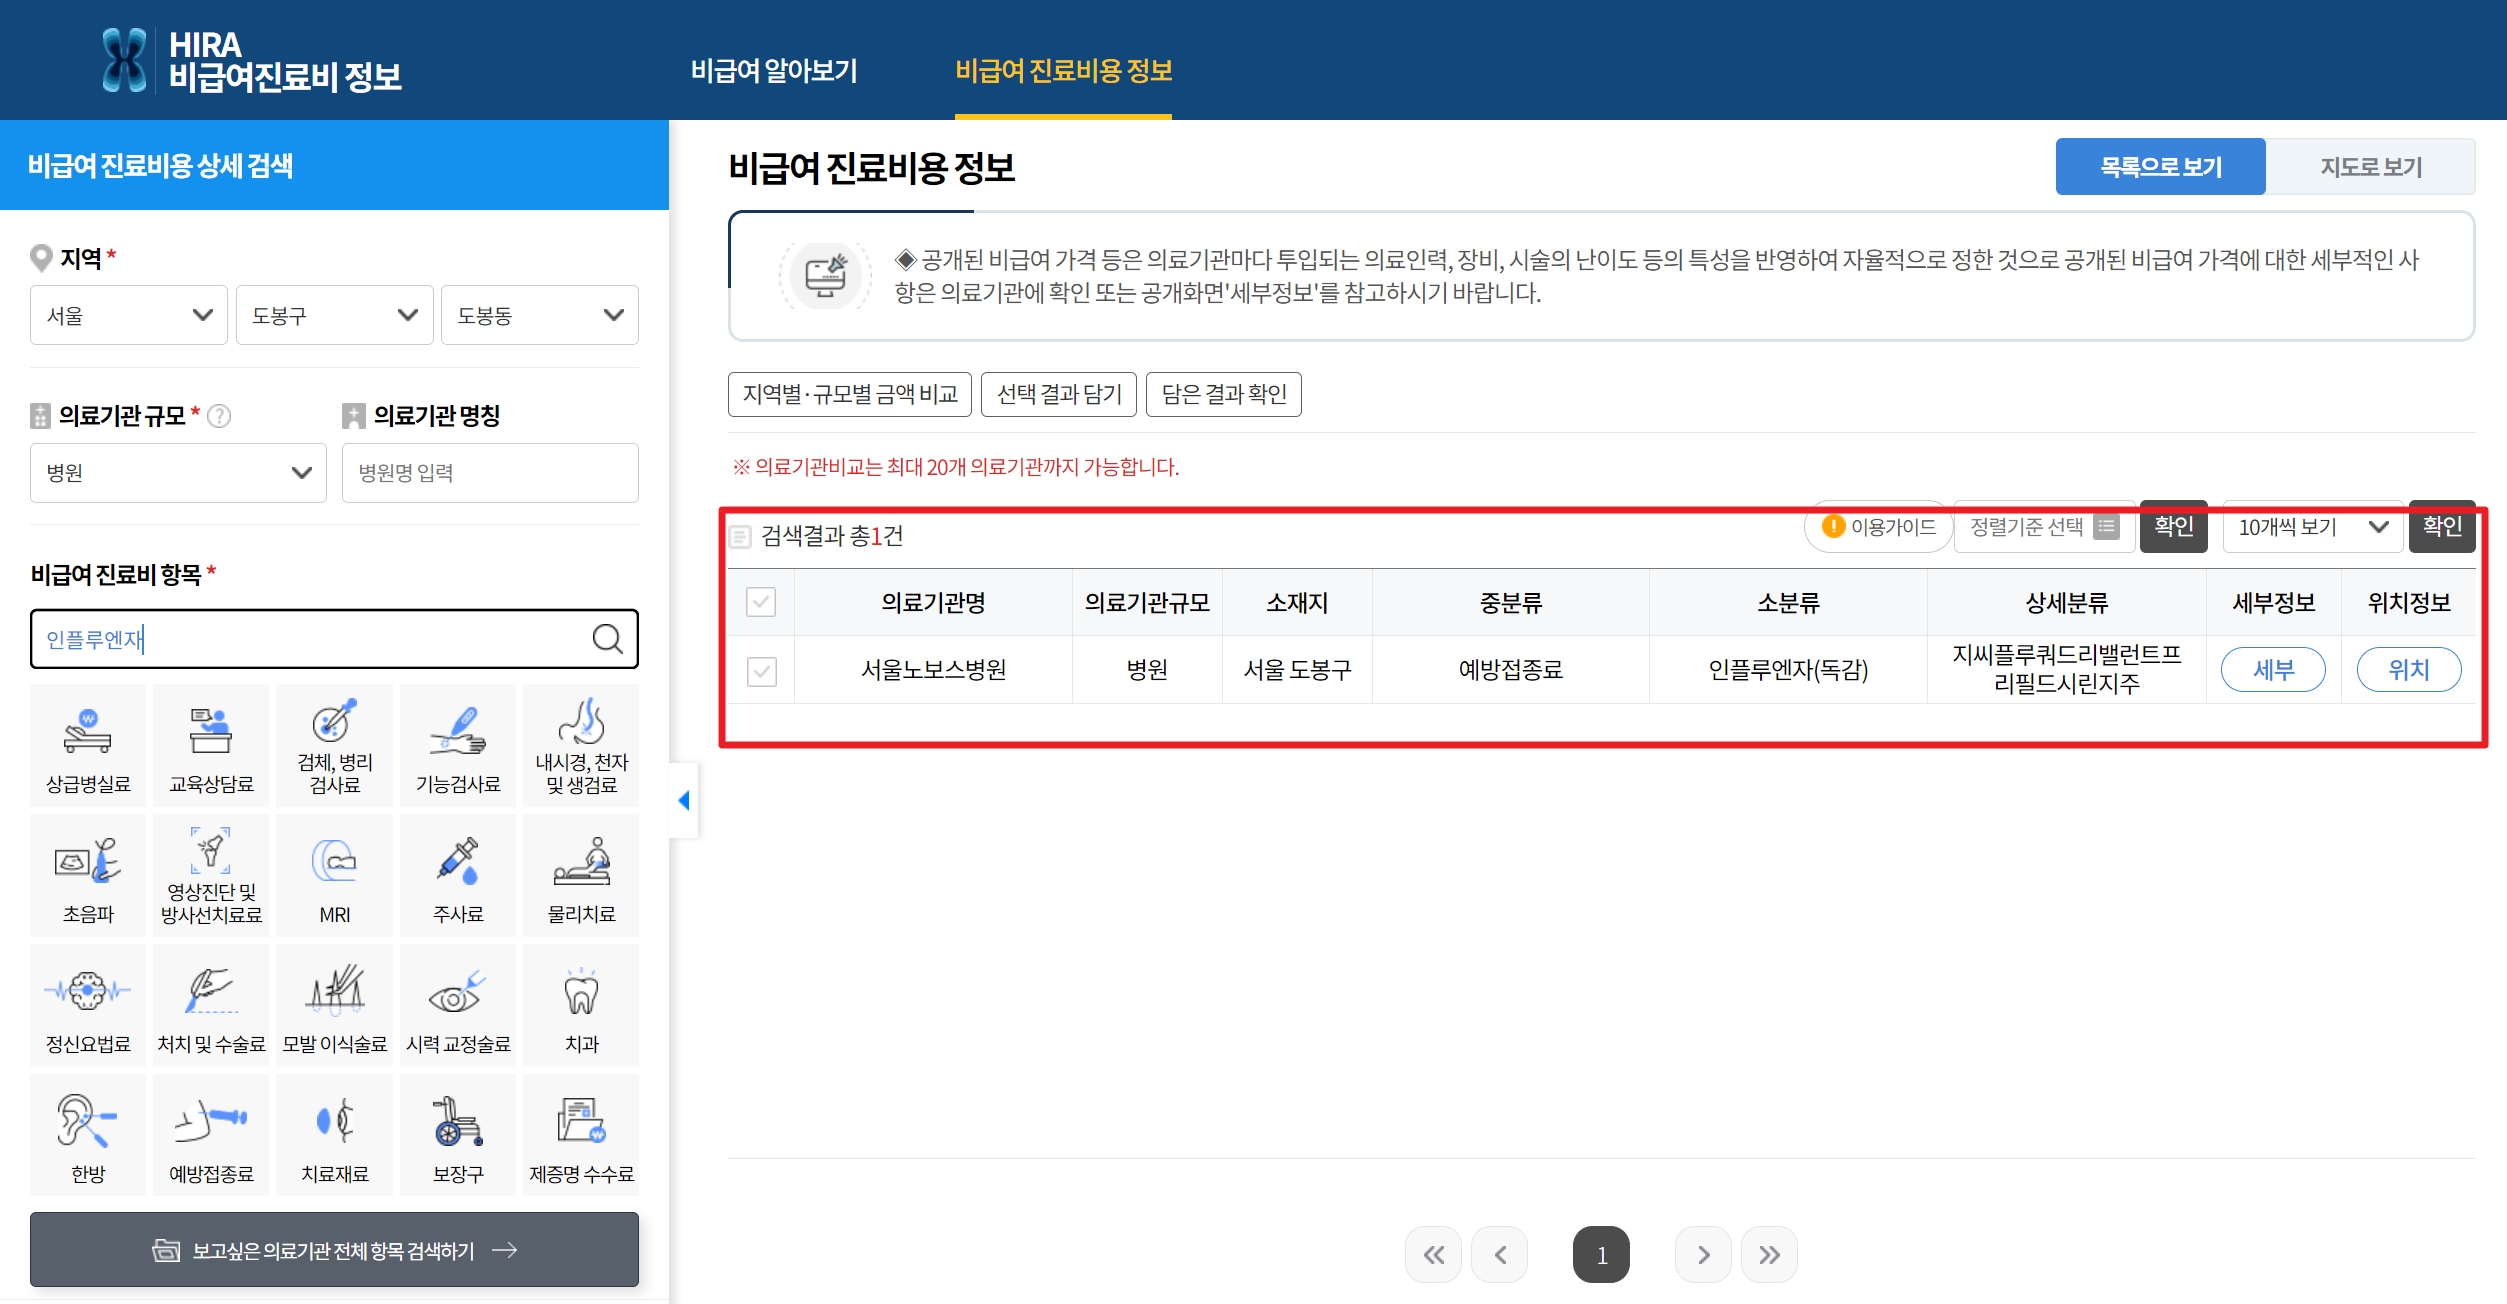The width and height of the screenshot is (2507, 1304).
Task: Open the 서울 city dropdown
Action: coord(129,315)
